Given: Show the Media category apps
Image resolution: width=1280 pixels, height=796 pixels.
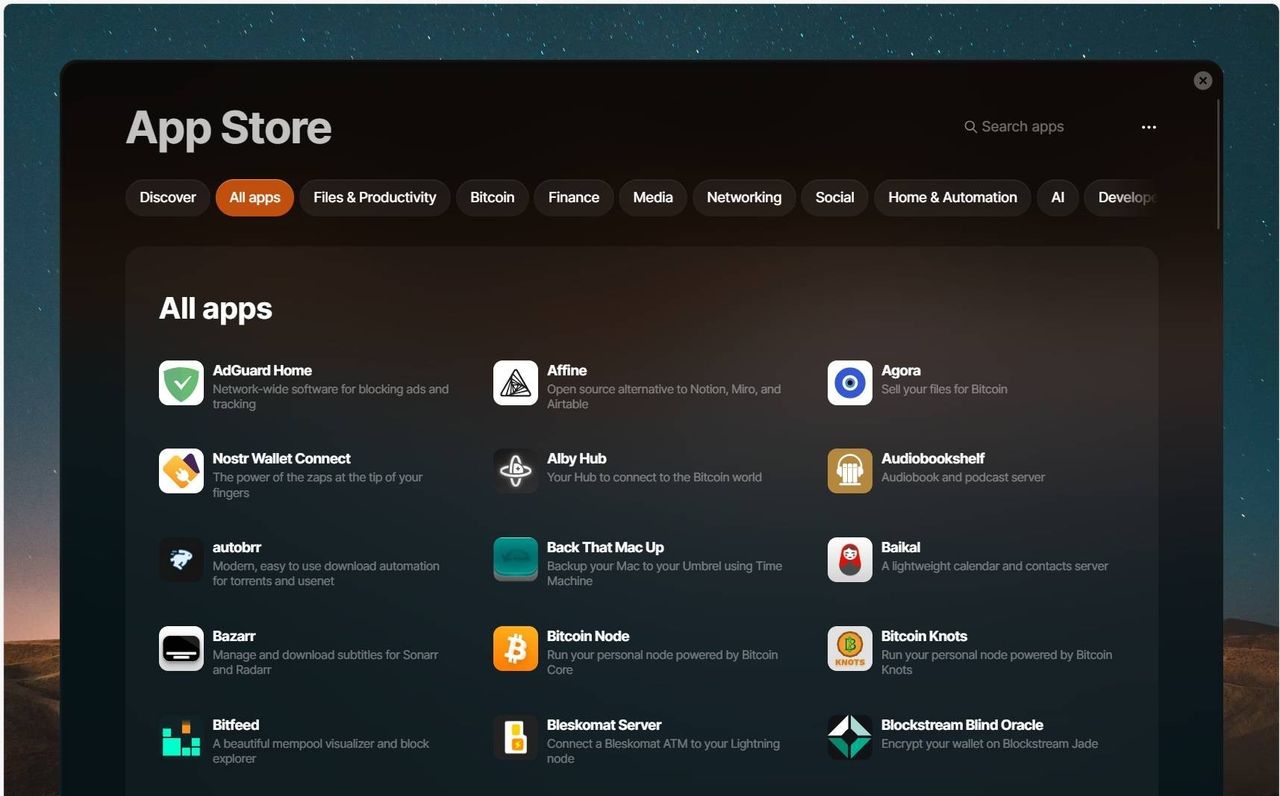Looking at the screenshot, I should [653, 197].
